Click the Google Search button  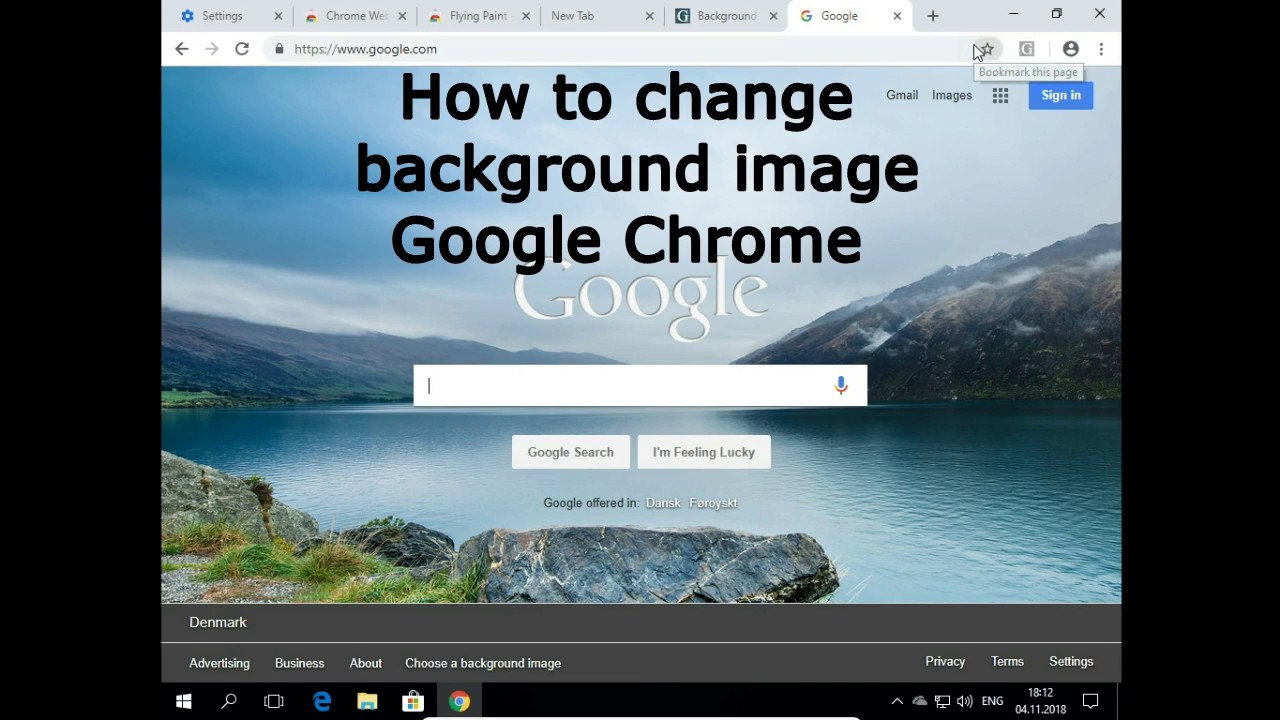point(571,452)
